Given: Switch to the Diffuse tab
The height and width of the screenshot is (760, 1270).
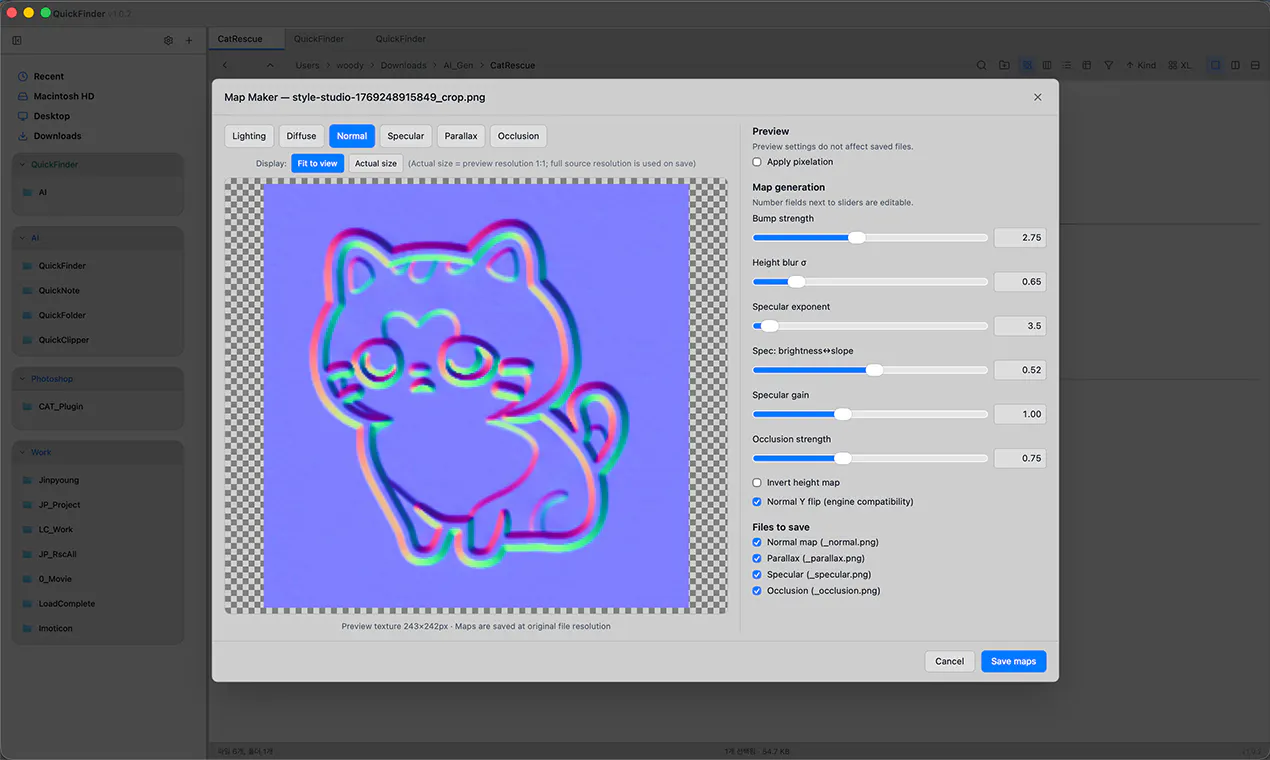Looking at the screenshot, I should pyautogui.click(x=301, y=136).
